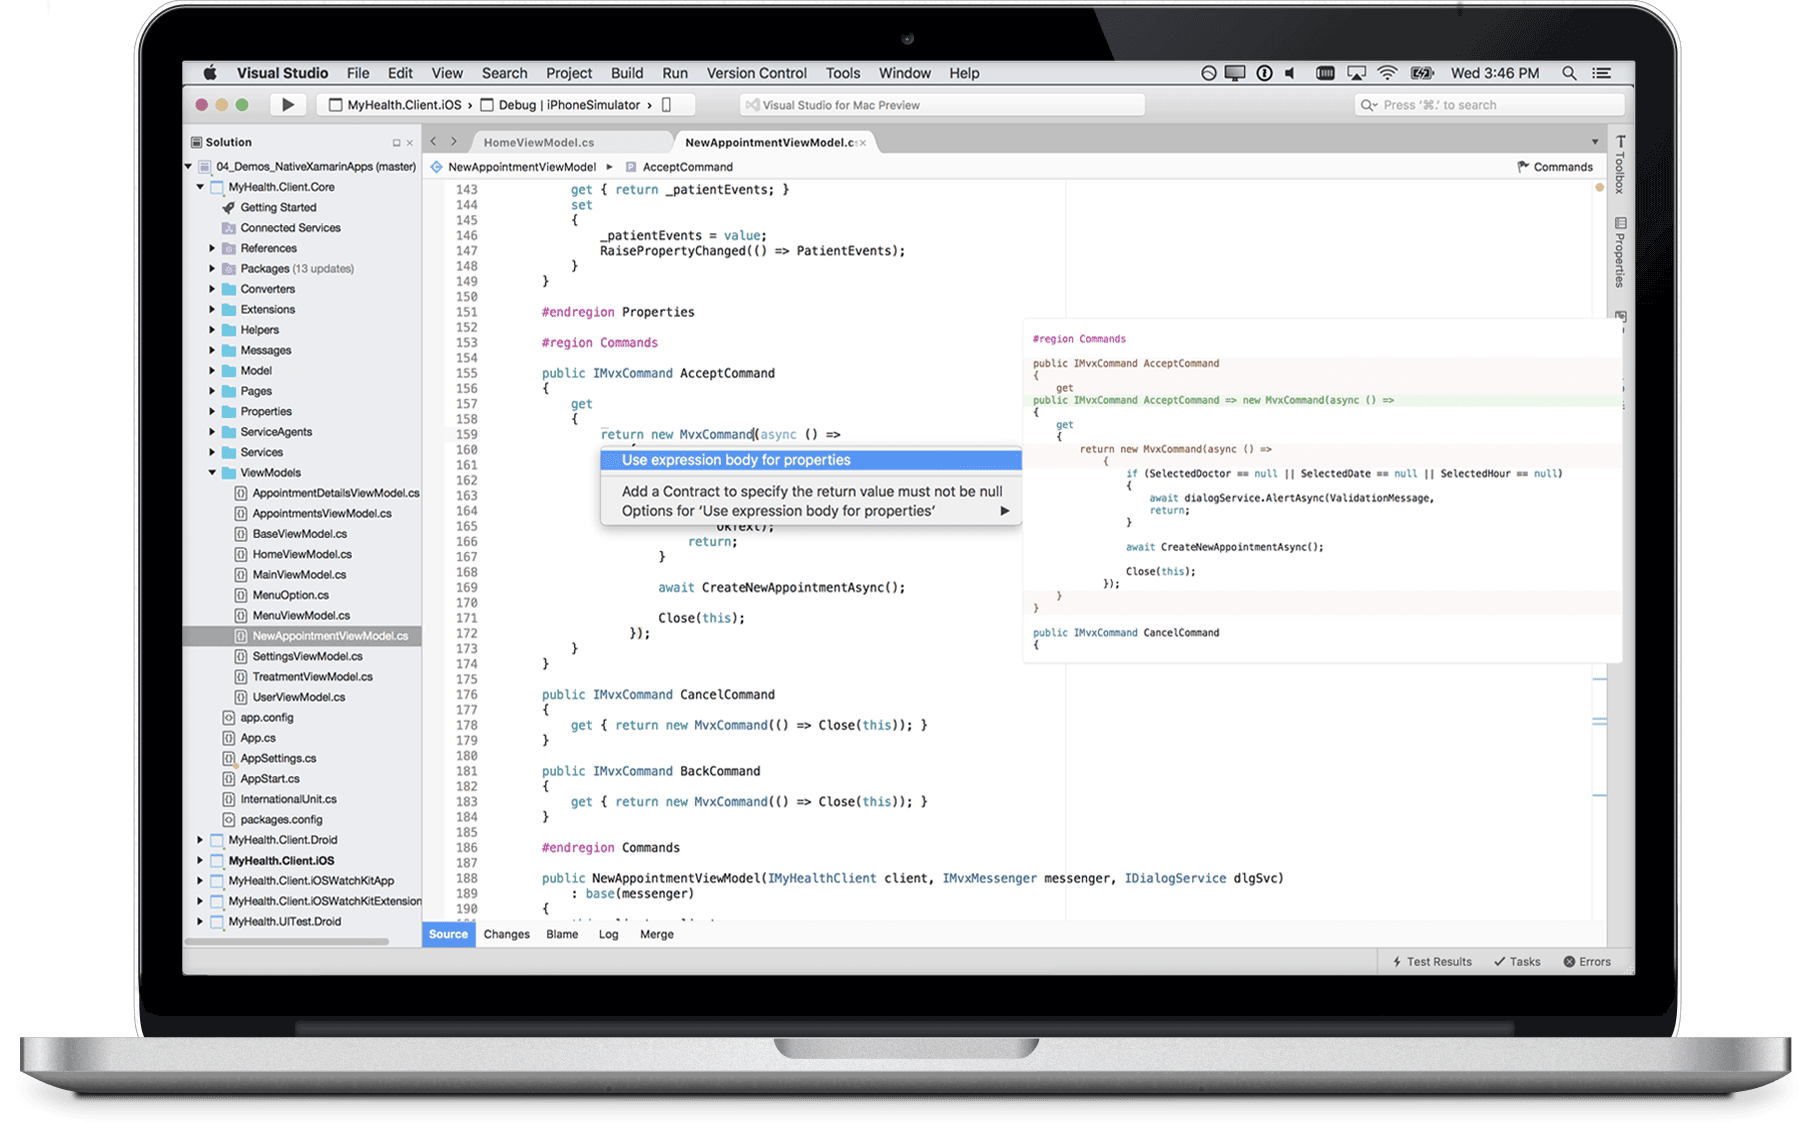The image size is (1812, 1122).
Task: Open the Wi-Fi status menu
Action: pyautogui.click(x=1387, y=73)
